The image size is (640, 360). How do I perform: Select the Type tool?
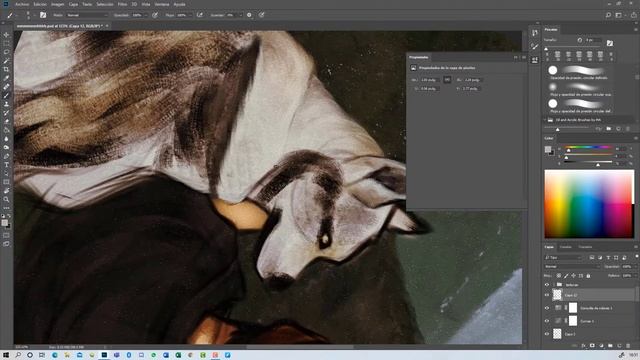coord(6,164)
